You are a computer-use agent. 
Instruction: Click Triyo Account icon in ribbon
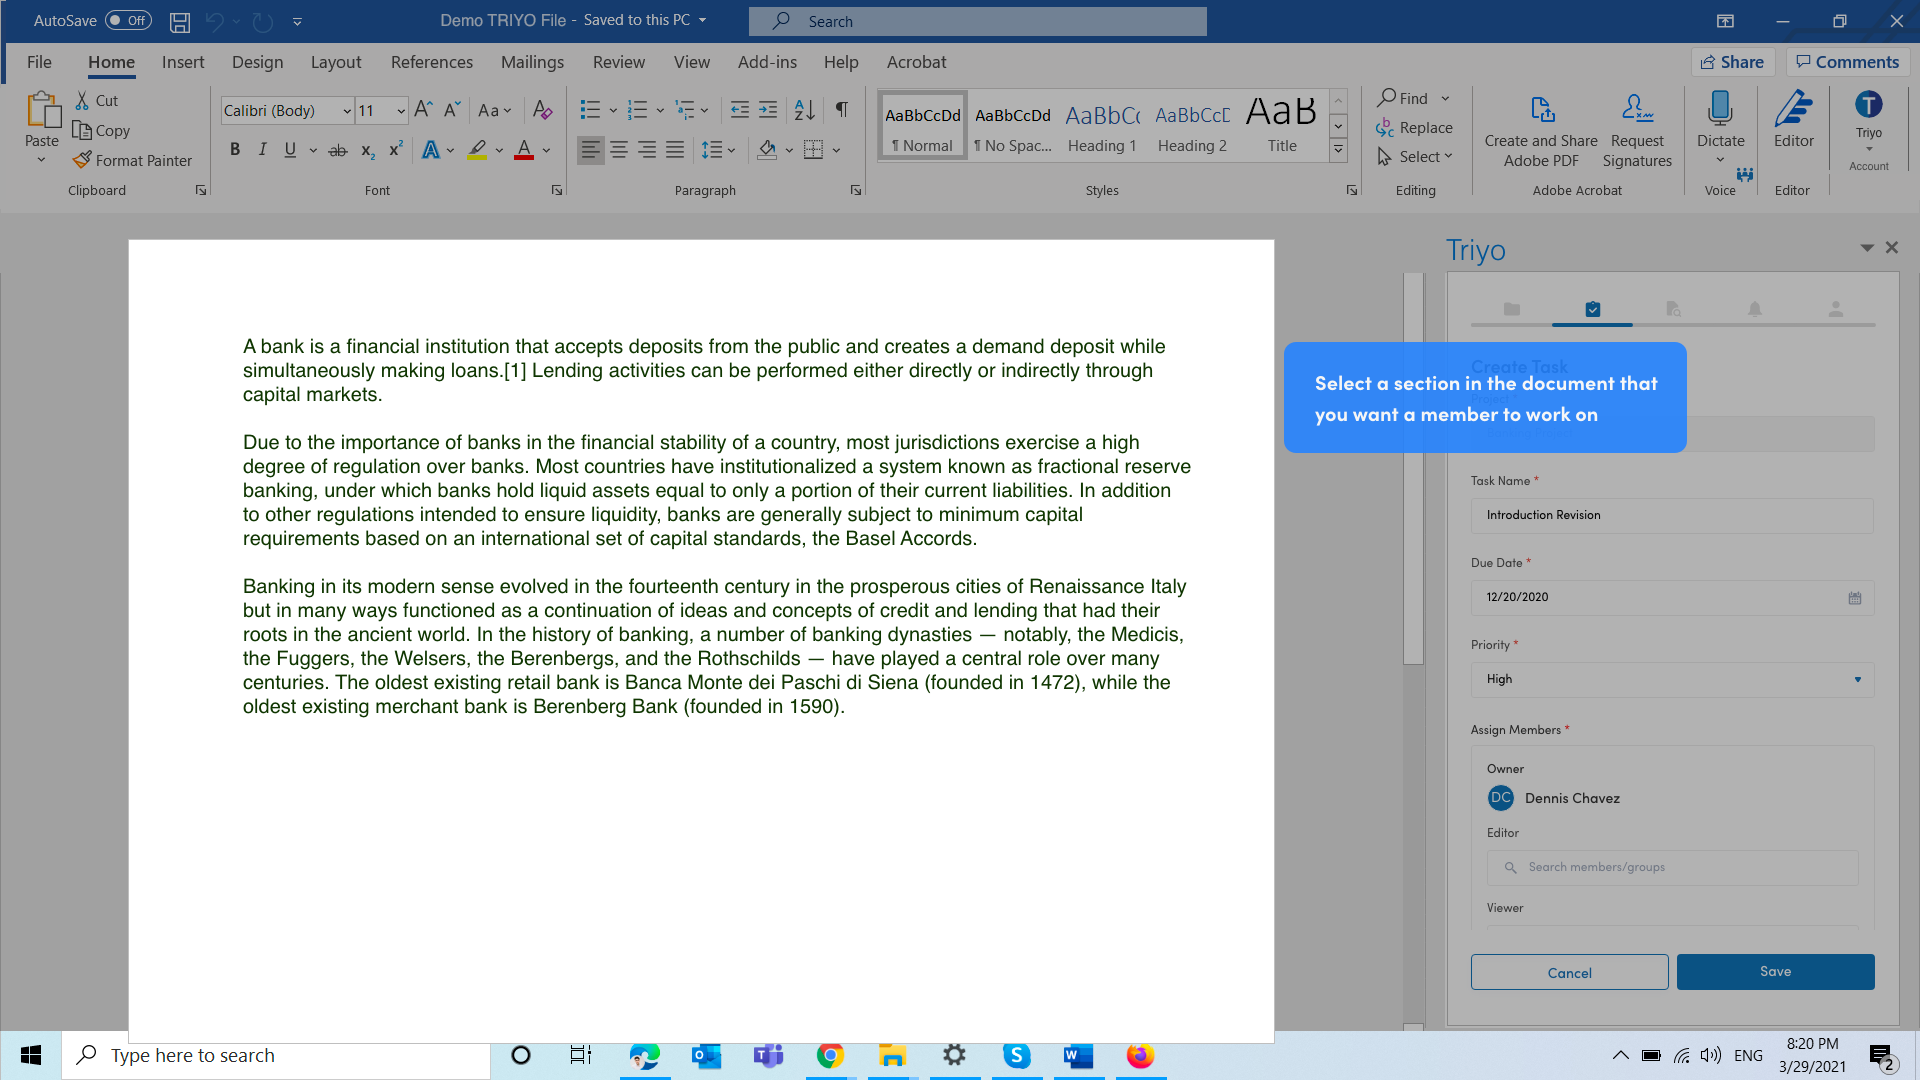point(1868,105)
